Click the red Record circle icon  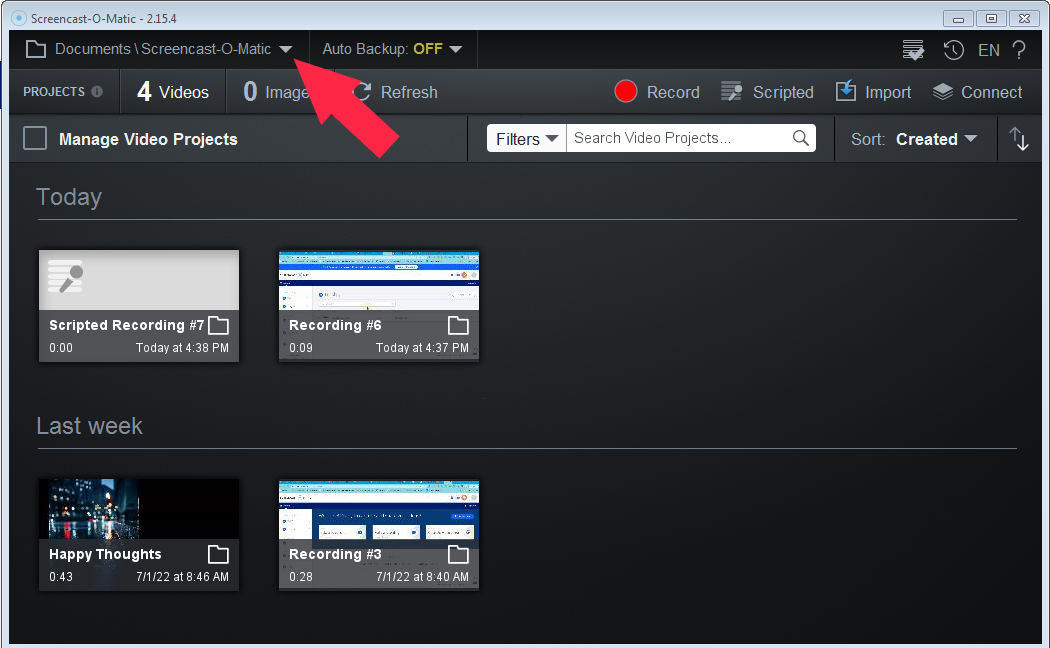[625, 92]
